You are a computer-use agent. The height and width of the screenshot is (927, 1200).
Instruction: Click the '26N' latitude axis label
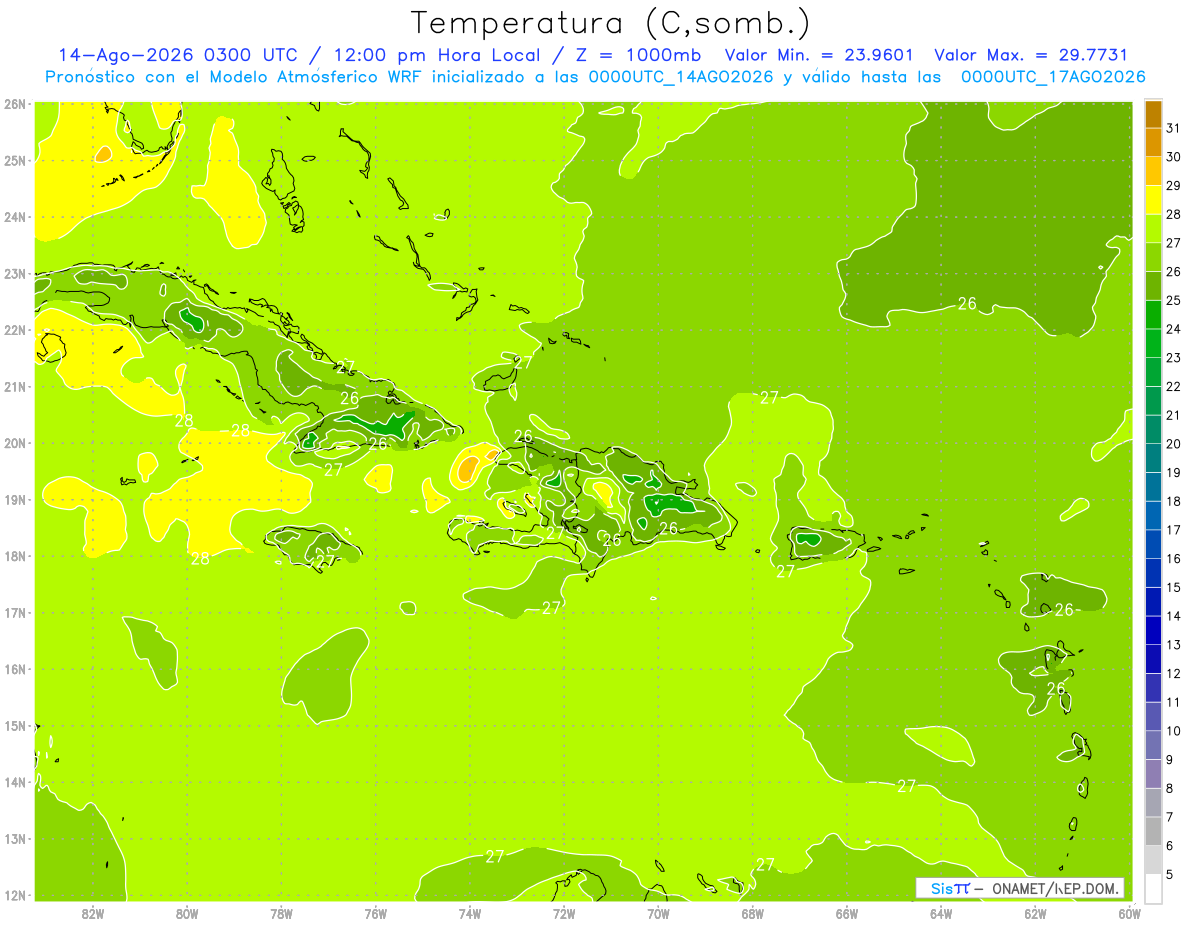15,104
